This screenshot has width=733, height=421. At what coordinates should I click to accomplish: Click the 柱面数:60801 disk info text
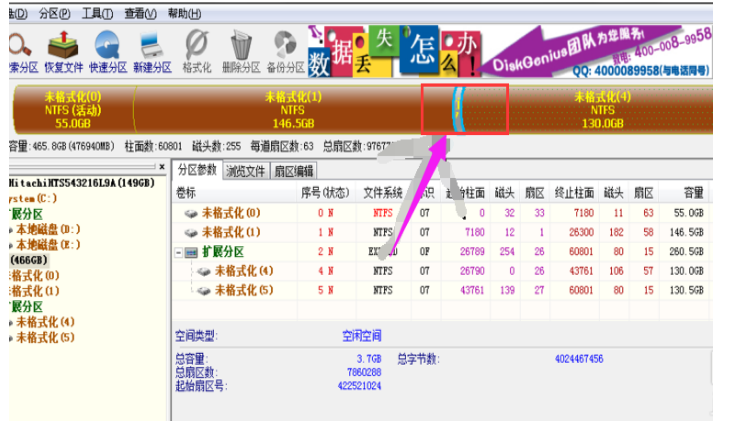153,147
